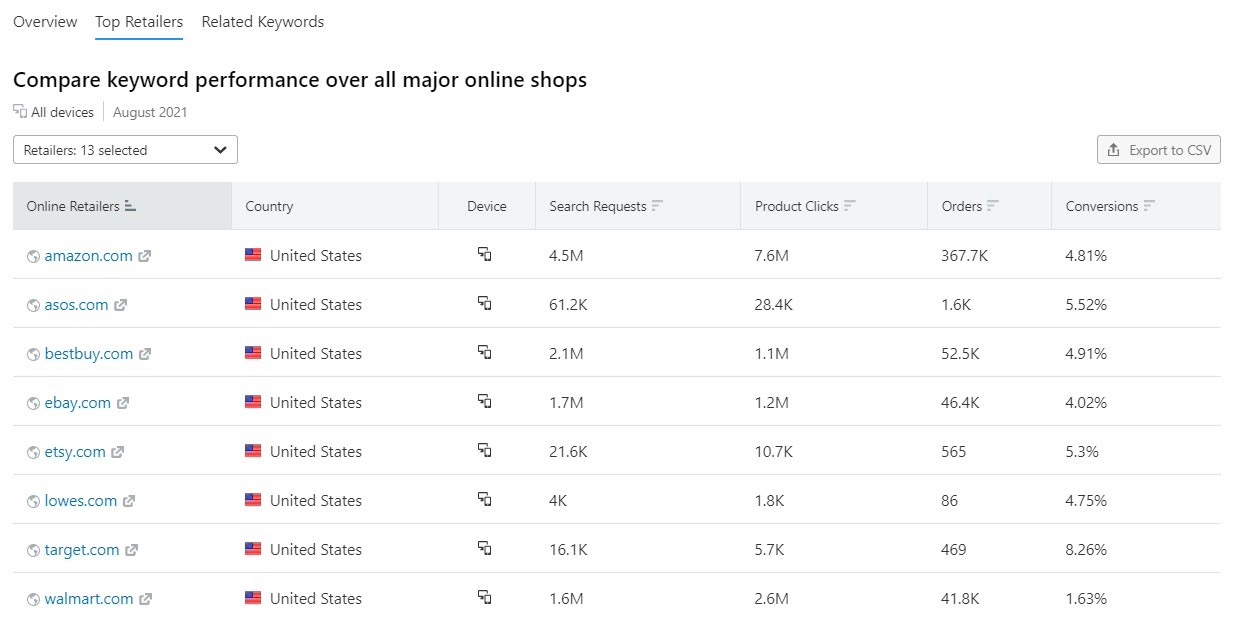Open the target.com retailer link
The image size is (1235, 625).
[82, 550]
